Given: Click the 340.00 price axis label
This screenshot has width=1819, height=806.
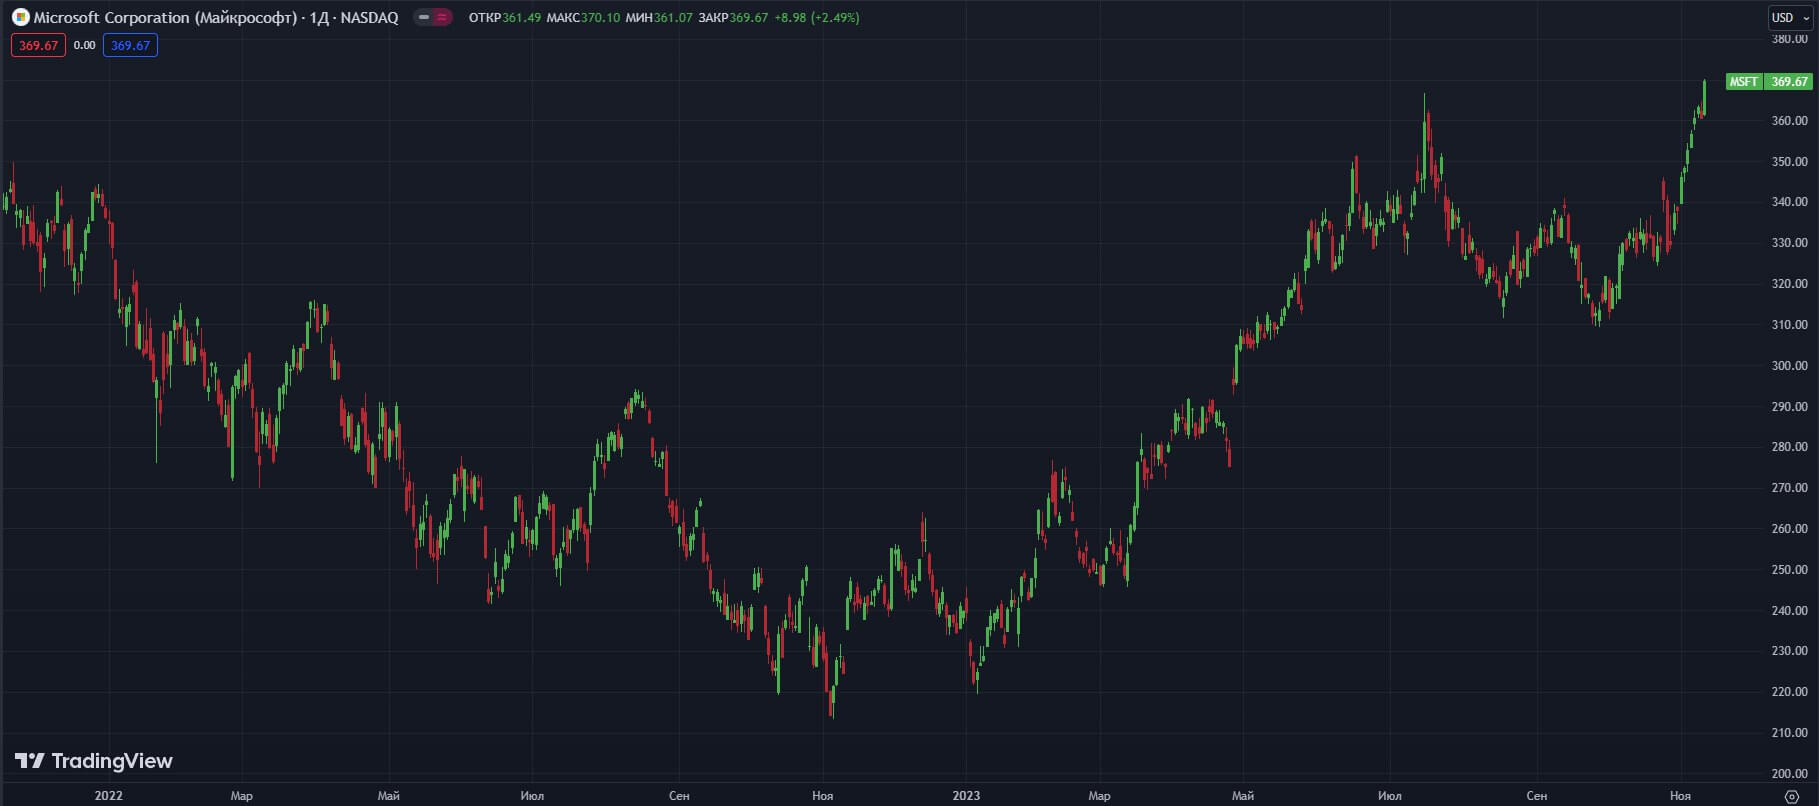Looking at the screenshot, I should point(1789,201).
